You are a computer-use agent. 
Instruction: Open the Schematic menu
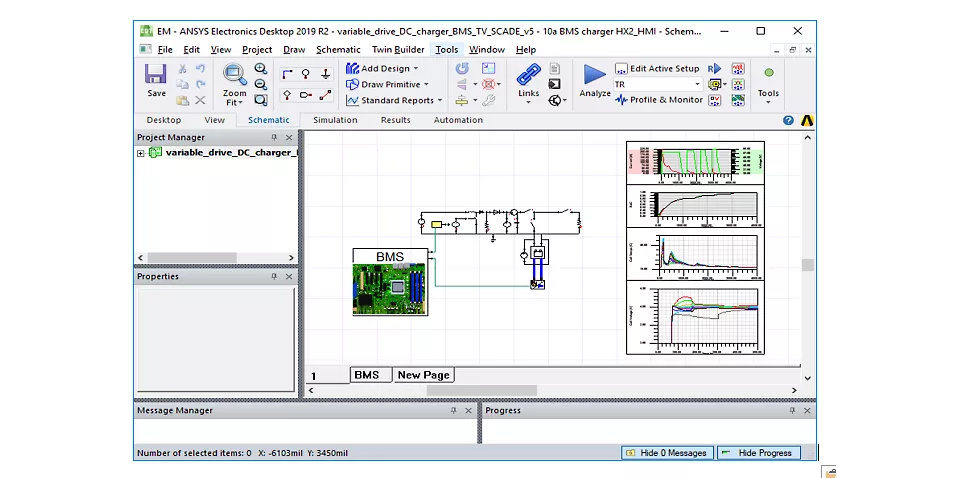tap(338, 50)
